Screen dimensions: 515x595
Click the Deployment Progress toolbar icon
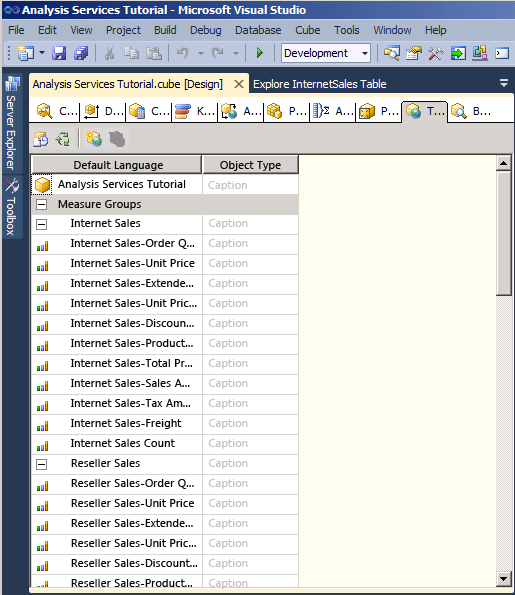[458, 53]
